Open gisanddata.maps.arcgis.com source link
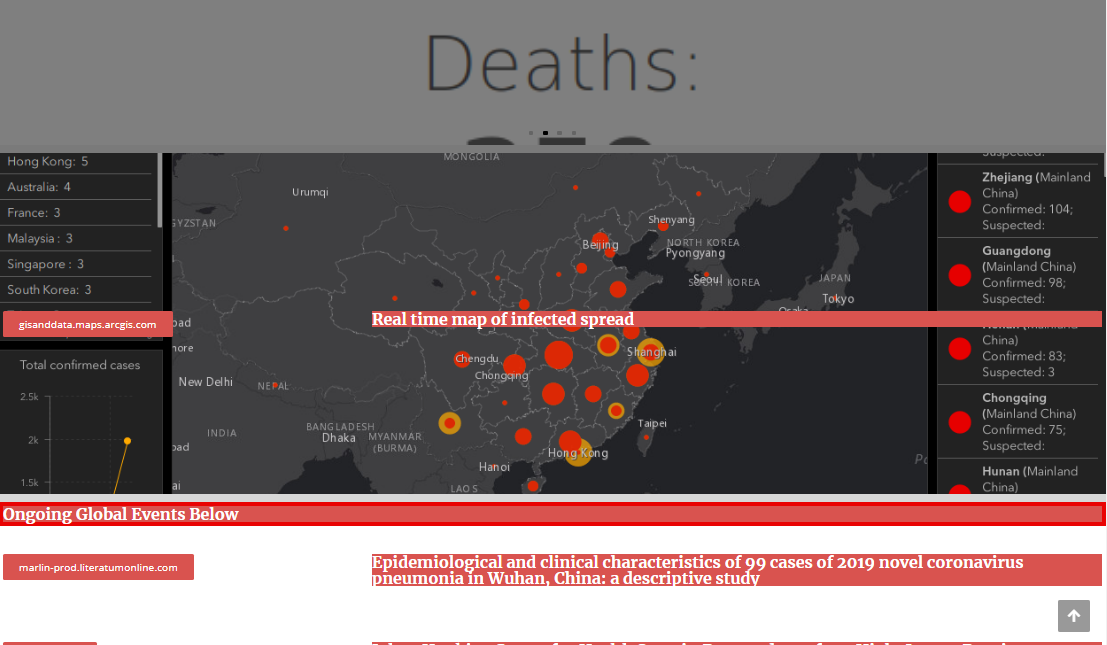This screenshot has width=1107, height=645. click(x=88, y=325)
